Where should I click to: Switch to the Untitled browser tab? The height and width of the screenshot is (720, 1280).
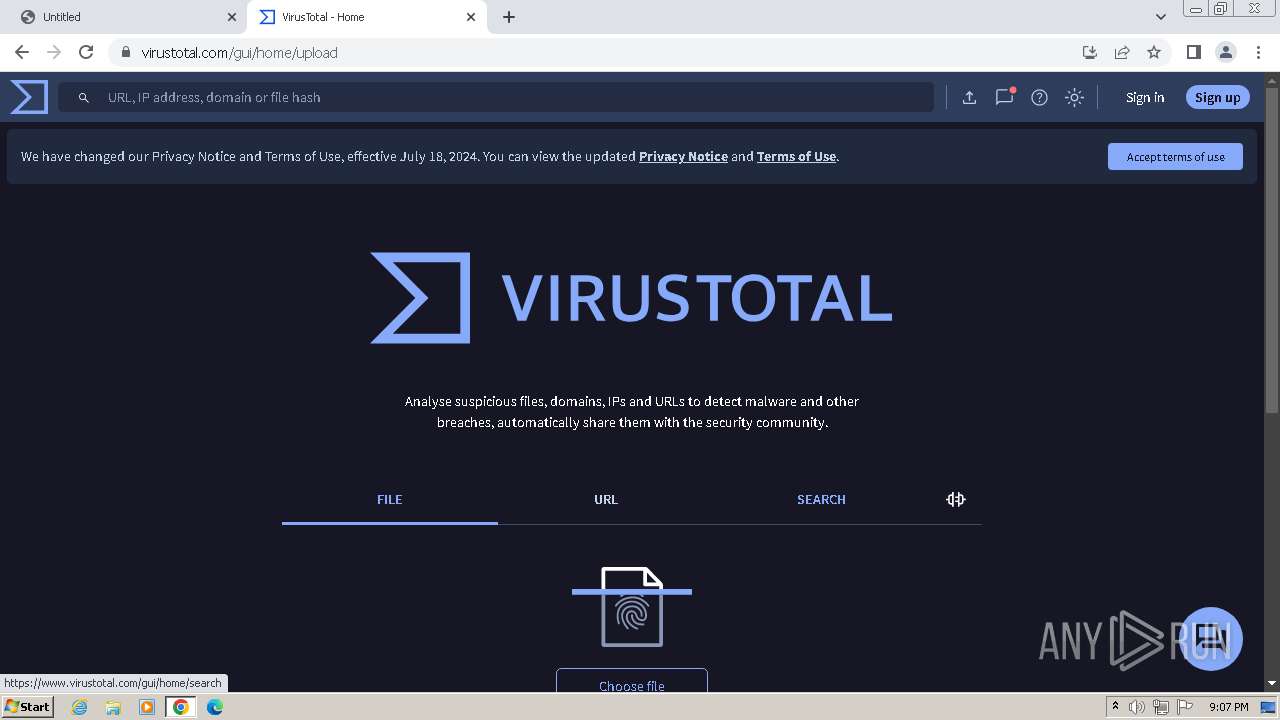pos(124,17)
